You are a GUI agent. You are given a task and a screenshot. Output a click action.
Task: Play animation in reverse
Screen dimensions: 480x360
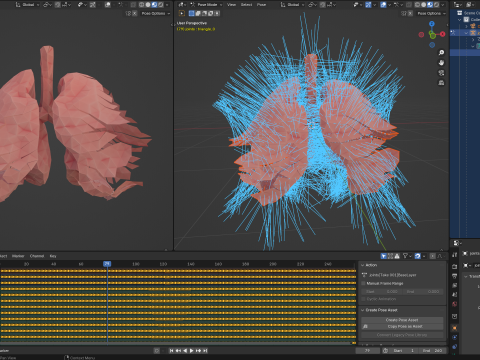click(185, 351)
